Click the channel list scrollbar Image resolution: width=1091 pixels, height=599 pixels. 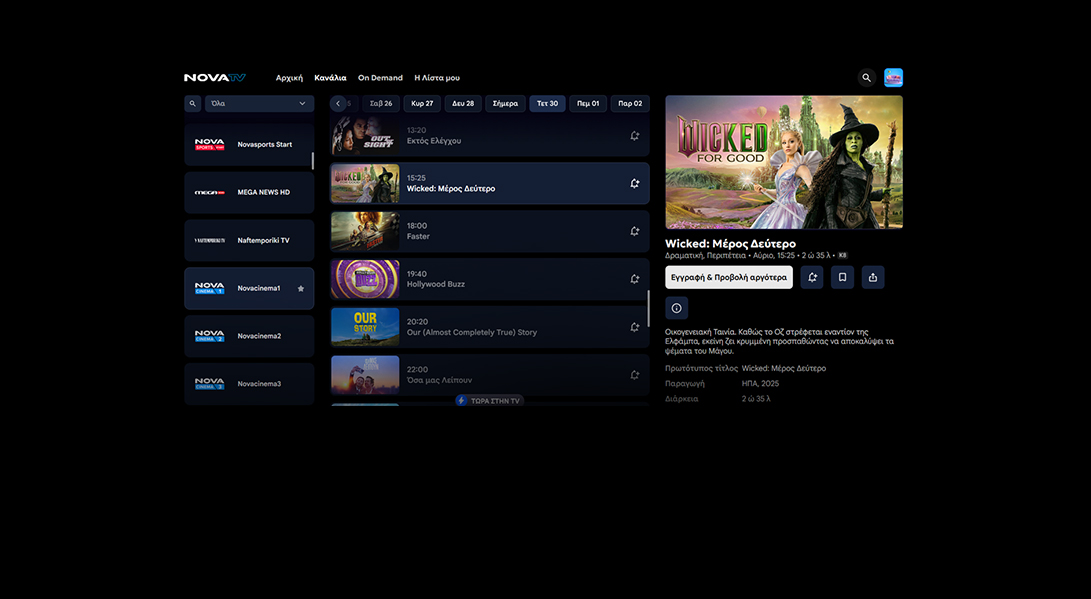pos(312,161)
